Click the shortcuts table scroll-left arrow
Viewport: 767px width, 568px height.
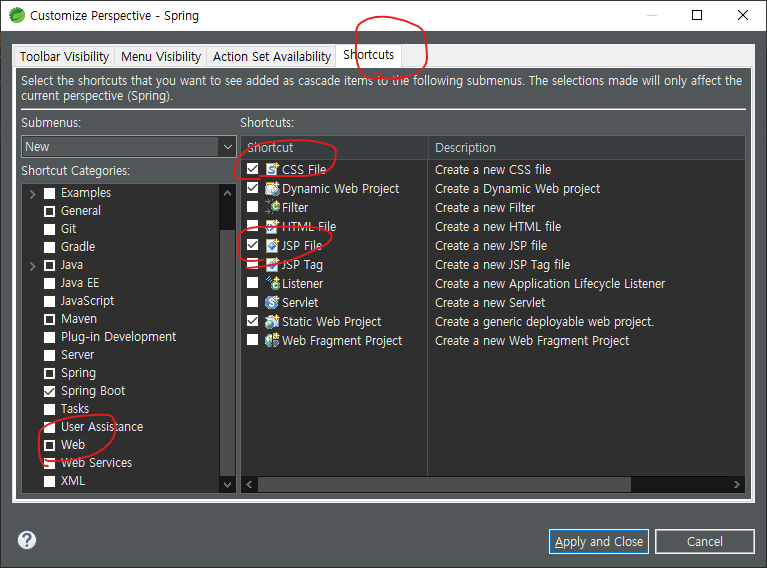click(x=249, y=484)
